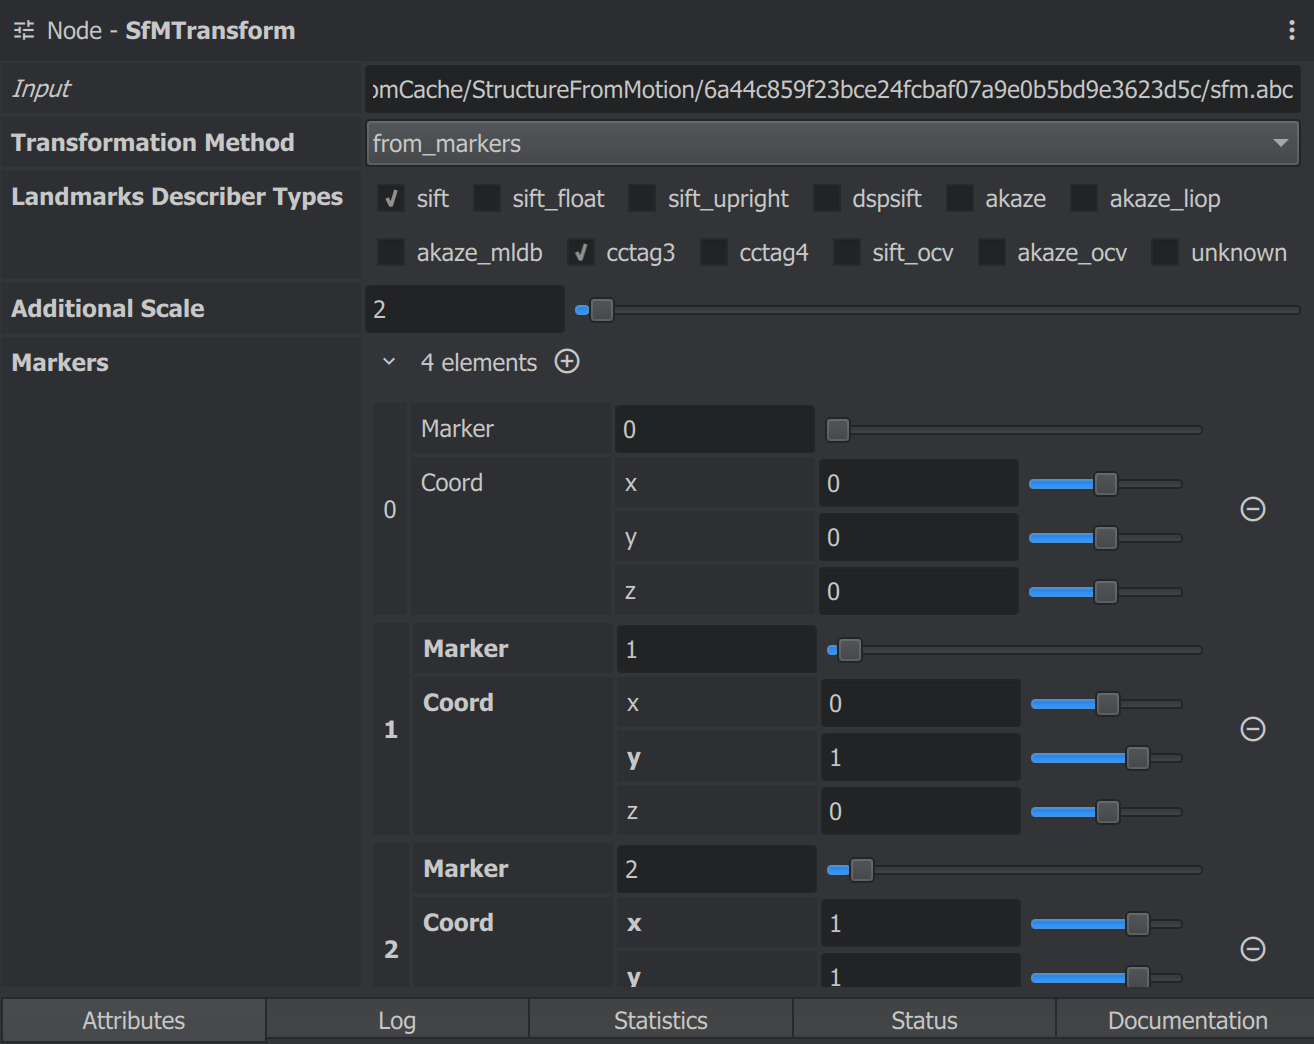The height and width of the screenshot is (1044, 1314).
Task: Uncheck the sift describer type
Action: tap(390, 198)
